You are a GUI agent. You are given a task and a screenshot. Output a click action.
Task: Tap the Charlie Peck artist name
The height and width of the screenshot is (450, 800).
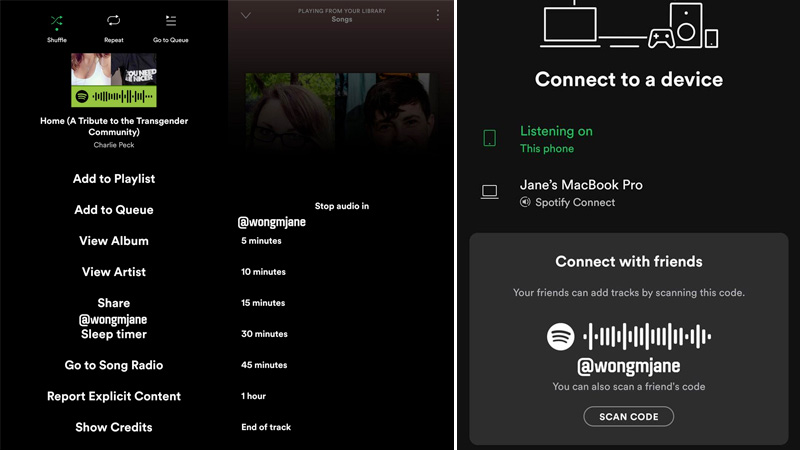click(x=114, y=145)
